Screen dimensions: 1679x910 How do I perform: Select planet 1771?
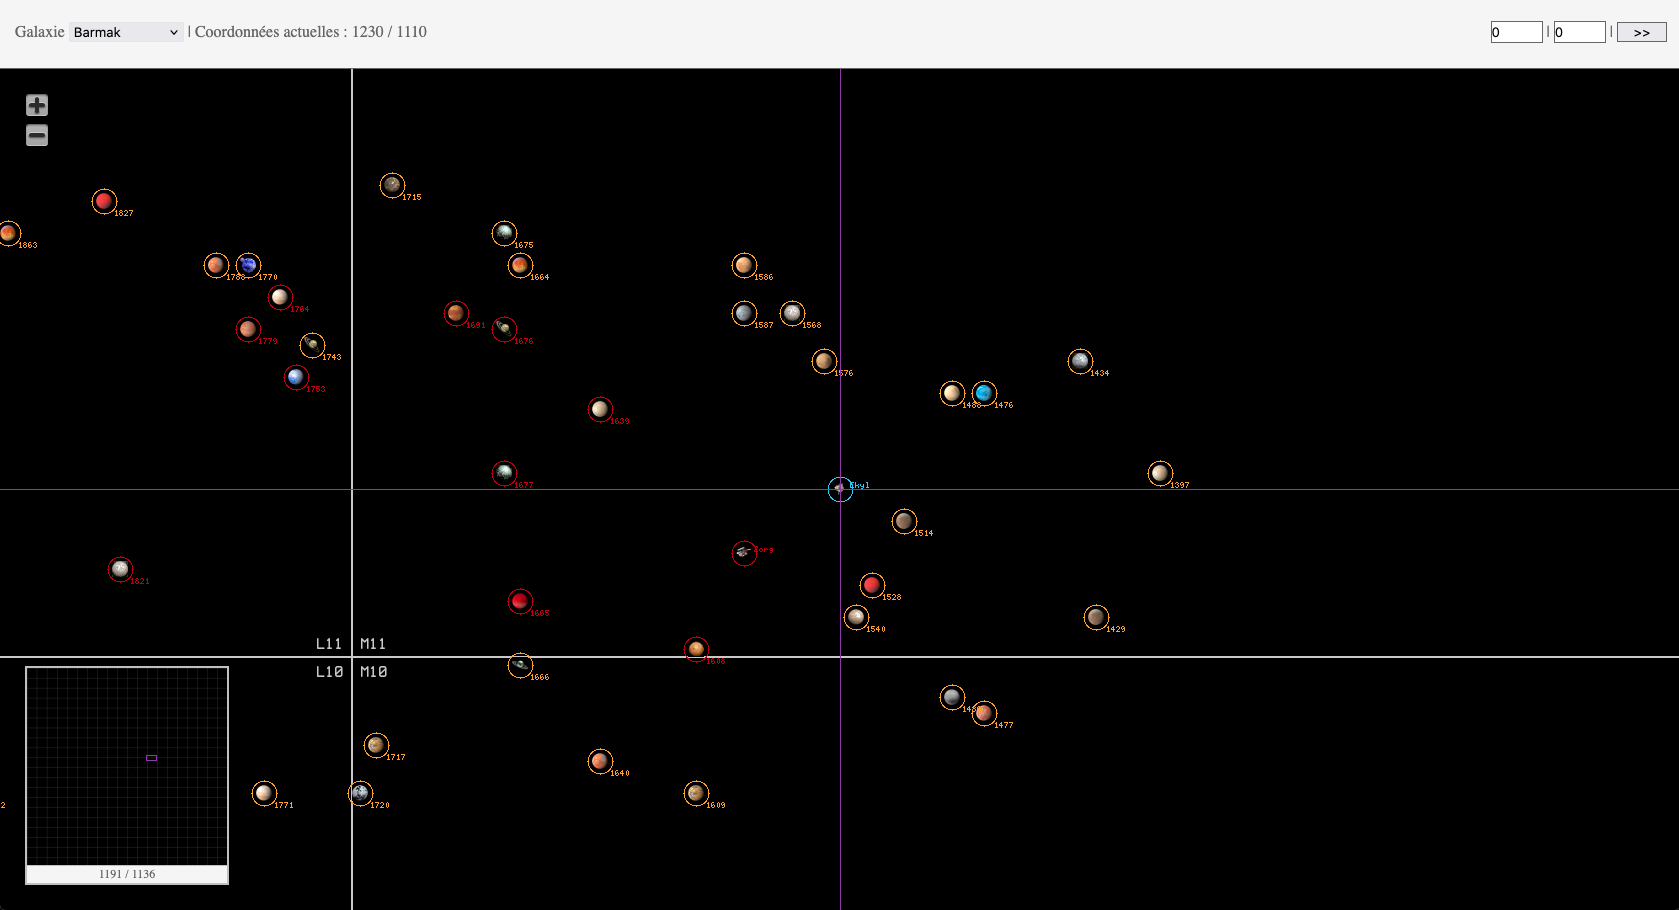[x=264, y=793]
